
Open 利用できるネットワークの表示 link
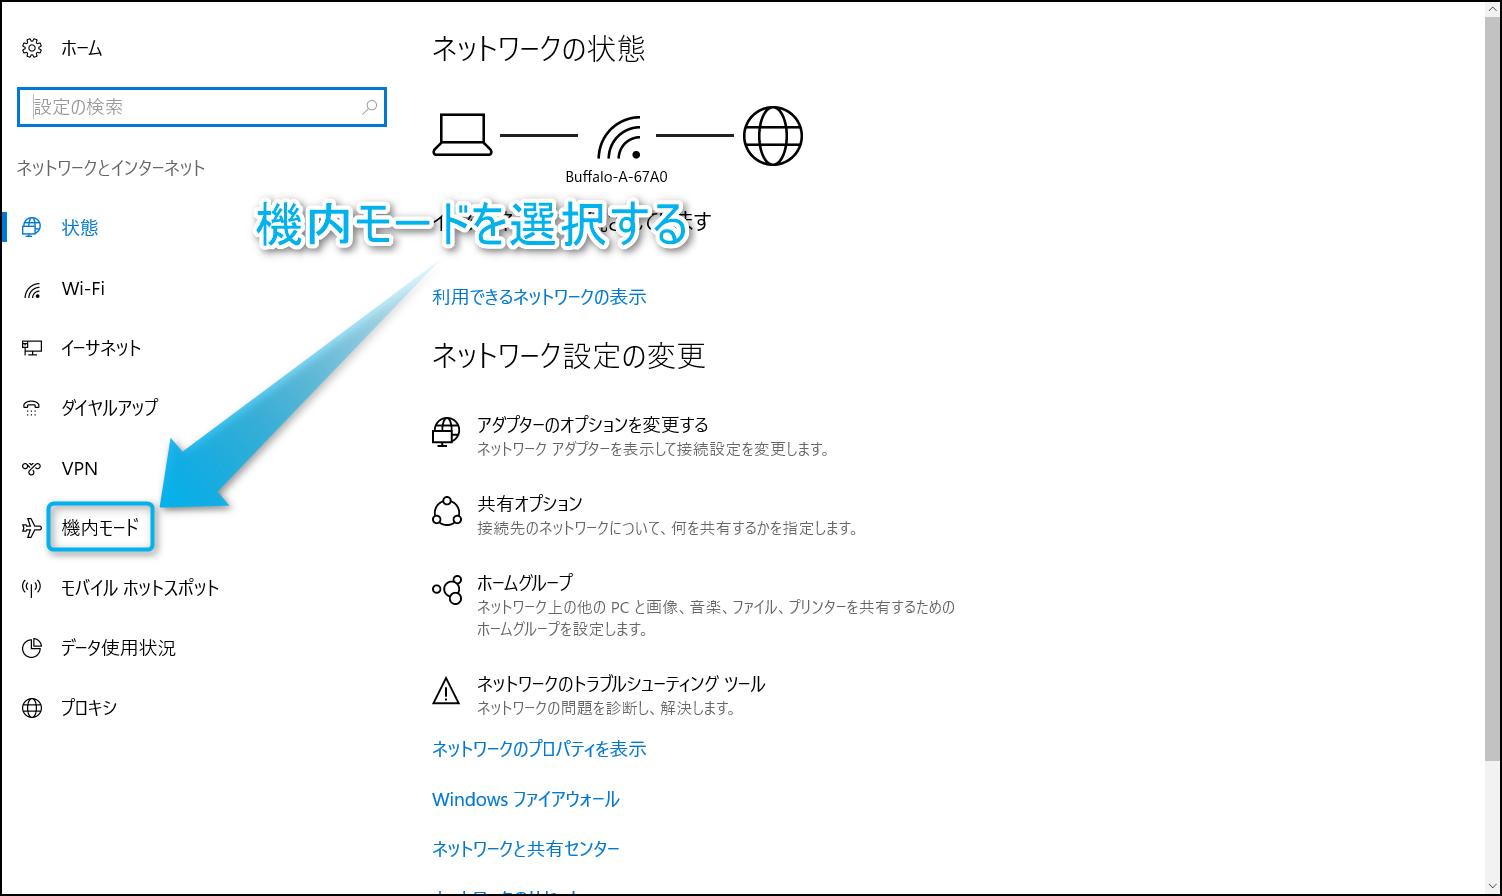(x=539, y=297)
